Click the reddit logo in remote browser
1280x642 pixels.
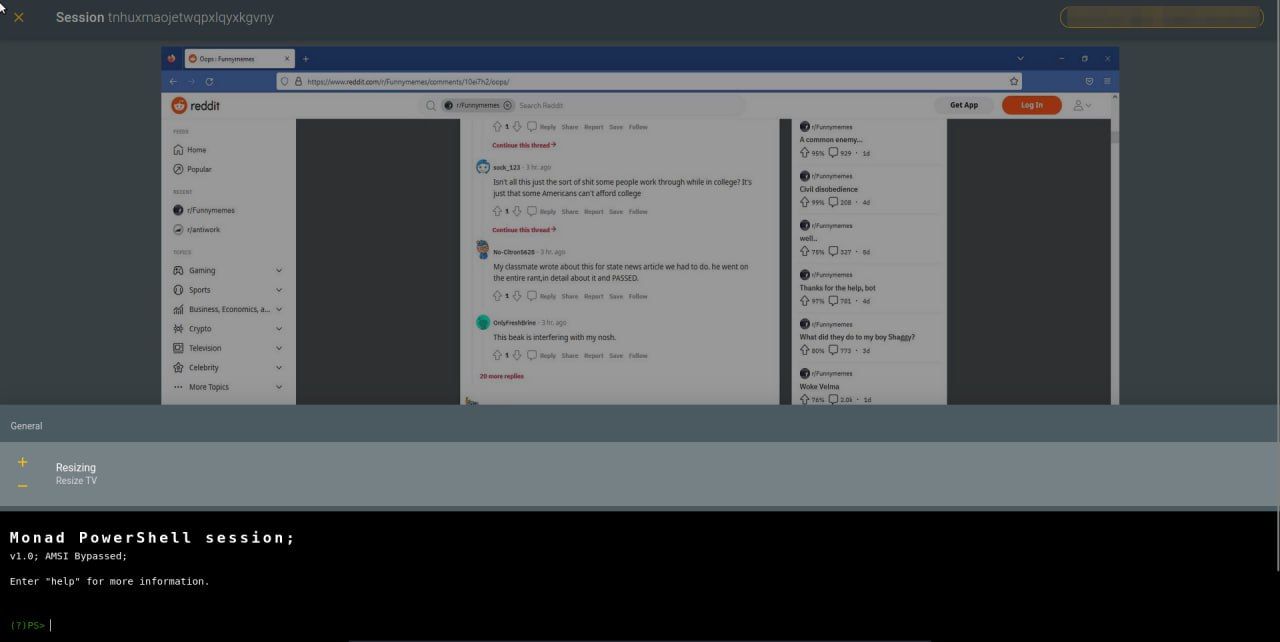tap(195, 105)
